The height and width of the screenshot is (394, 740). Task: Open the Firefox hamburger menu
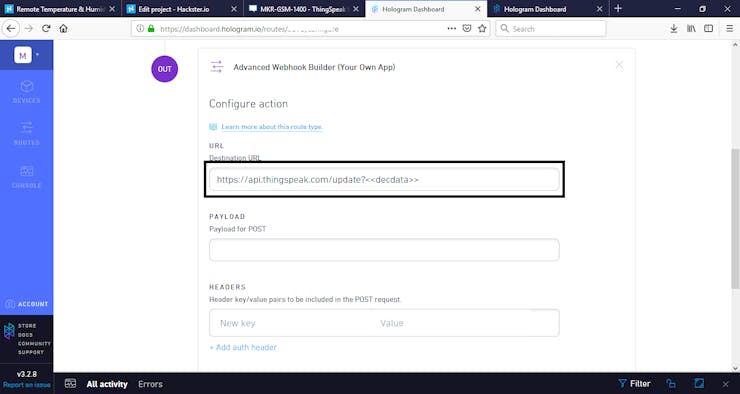[729, 29]
